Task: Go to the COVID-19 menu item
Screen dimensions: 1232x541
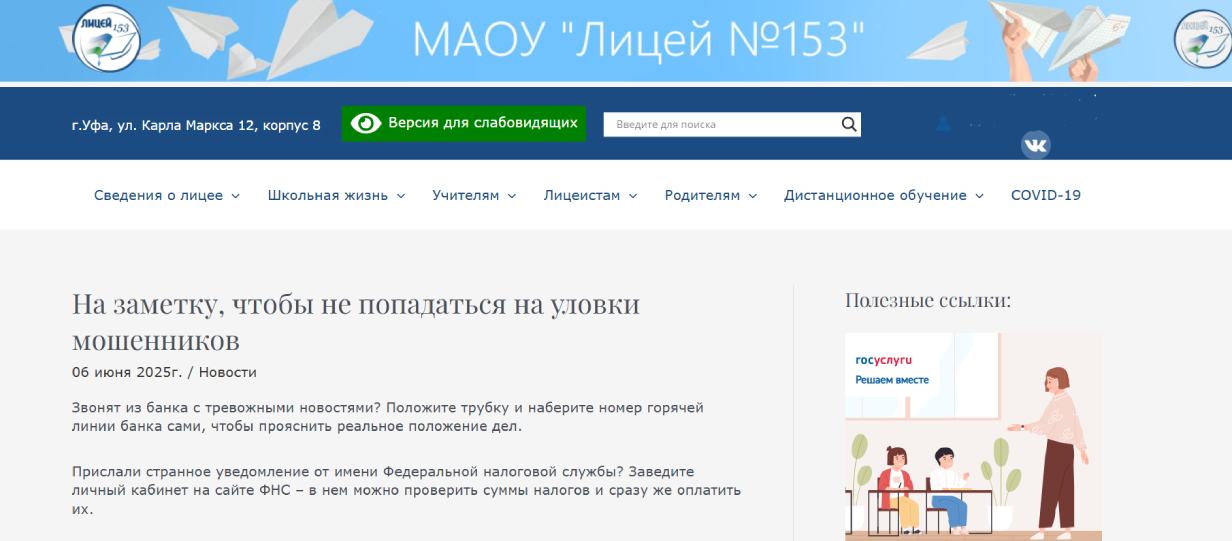Action: pos(1045,196)
